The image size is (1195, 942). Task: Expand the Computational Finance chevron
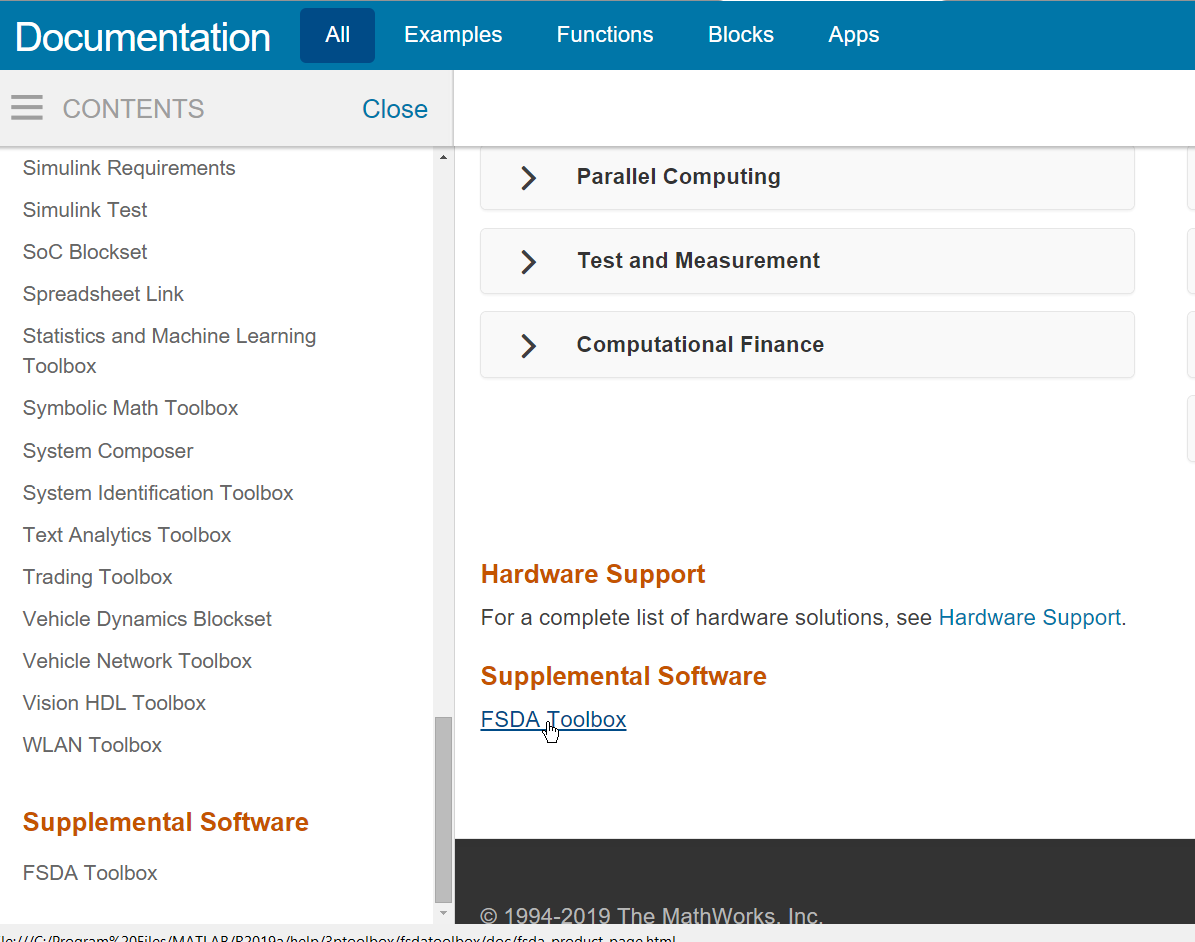[x=528, y=345]
